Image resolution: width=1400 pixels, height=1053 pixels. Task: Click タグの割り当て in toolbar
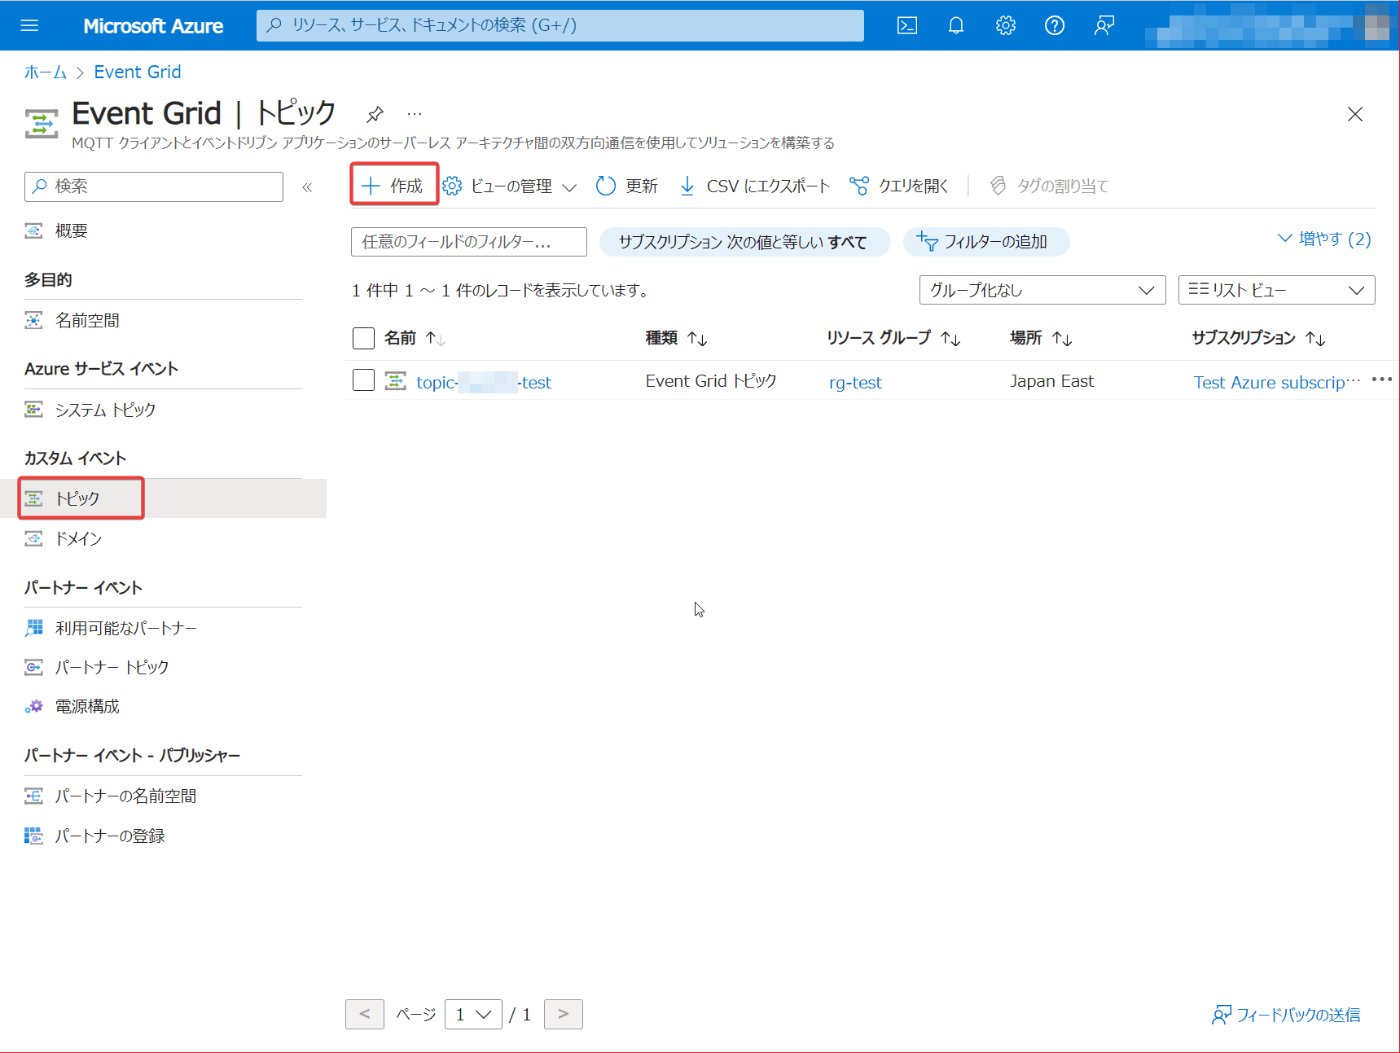(1049, 186)
